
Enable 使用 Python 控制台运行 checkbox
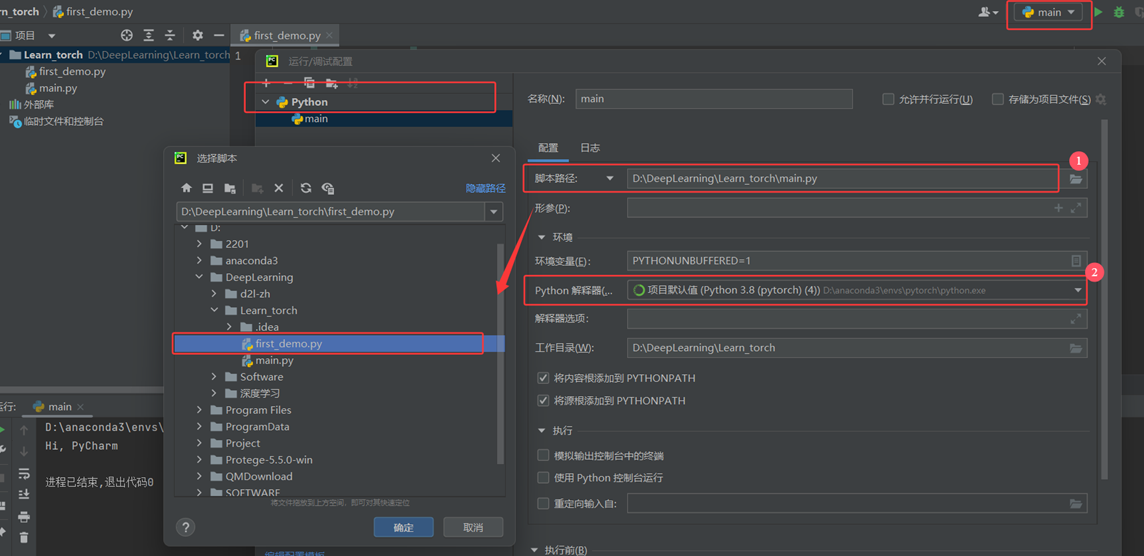(543, 478)
